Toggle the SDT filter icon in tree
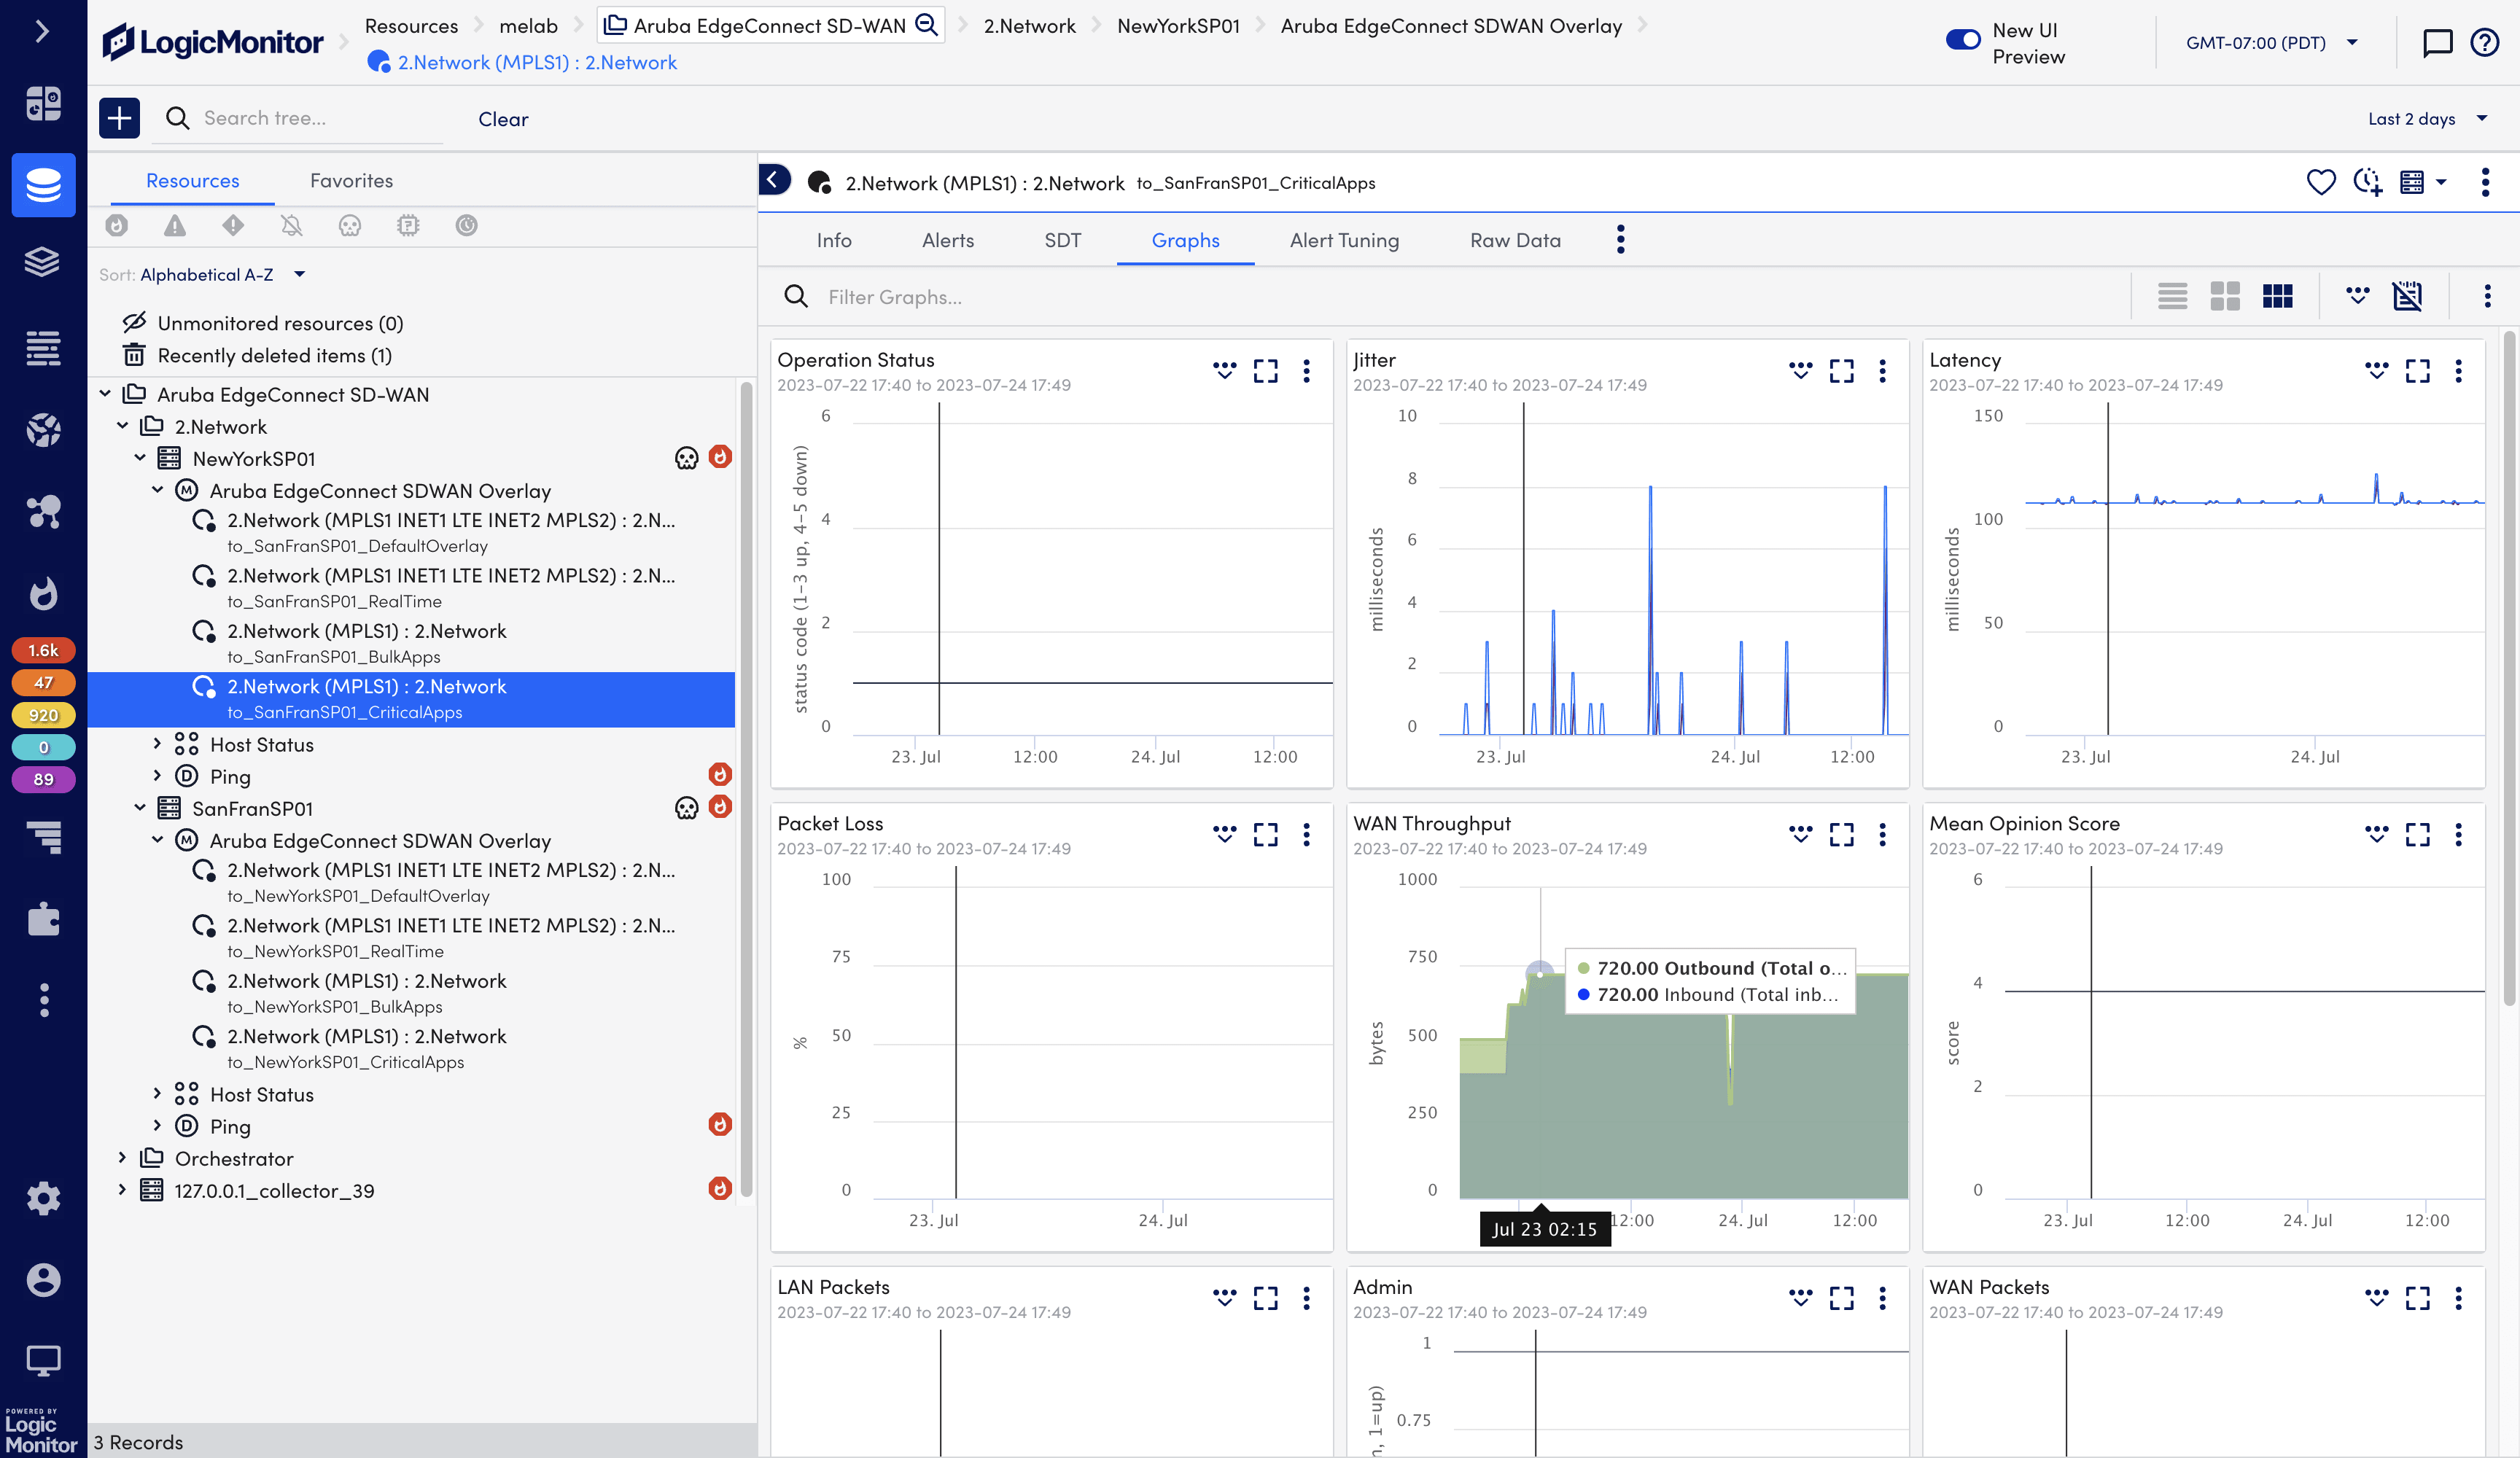The width and height of the screenshot is (2520, 1458). point(466,225)
